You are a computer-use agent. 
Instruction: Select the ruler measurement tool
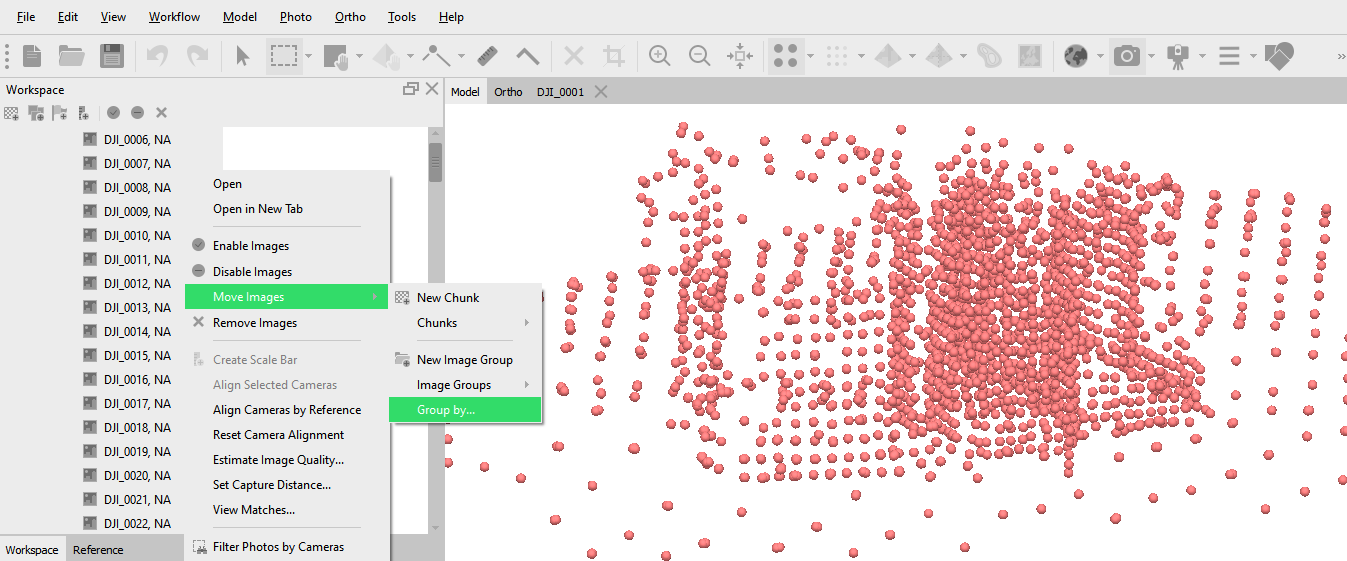coord(487,56)
